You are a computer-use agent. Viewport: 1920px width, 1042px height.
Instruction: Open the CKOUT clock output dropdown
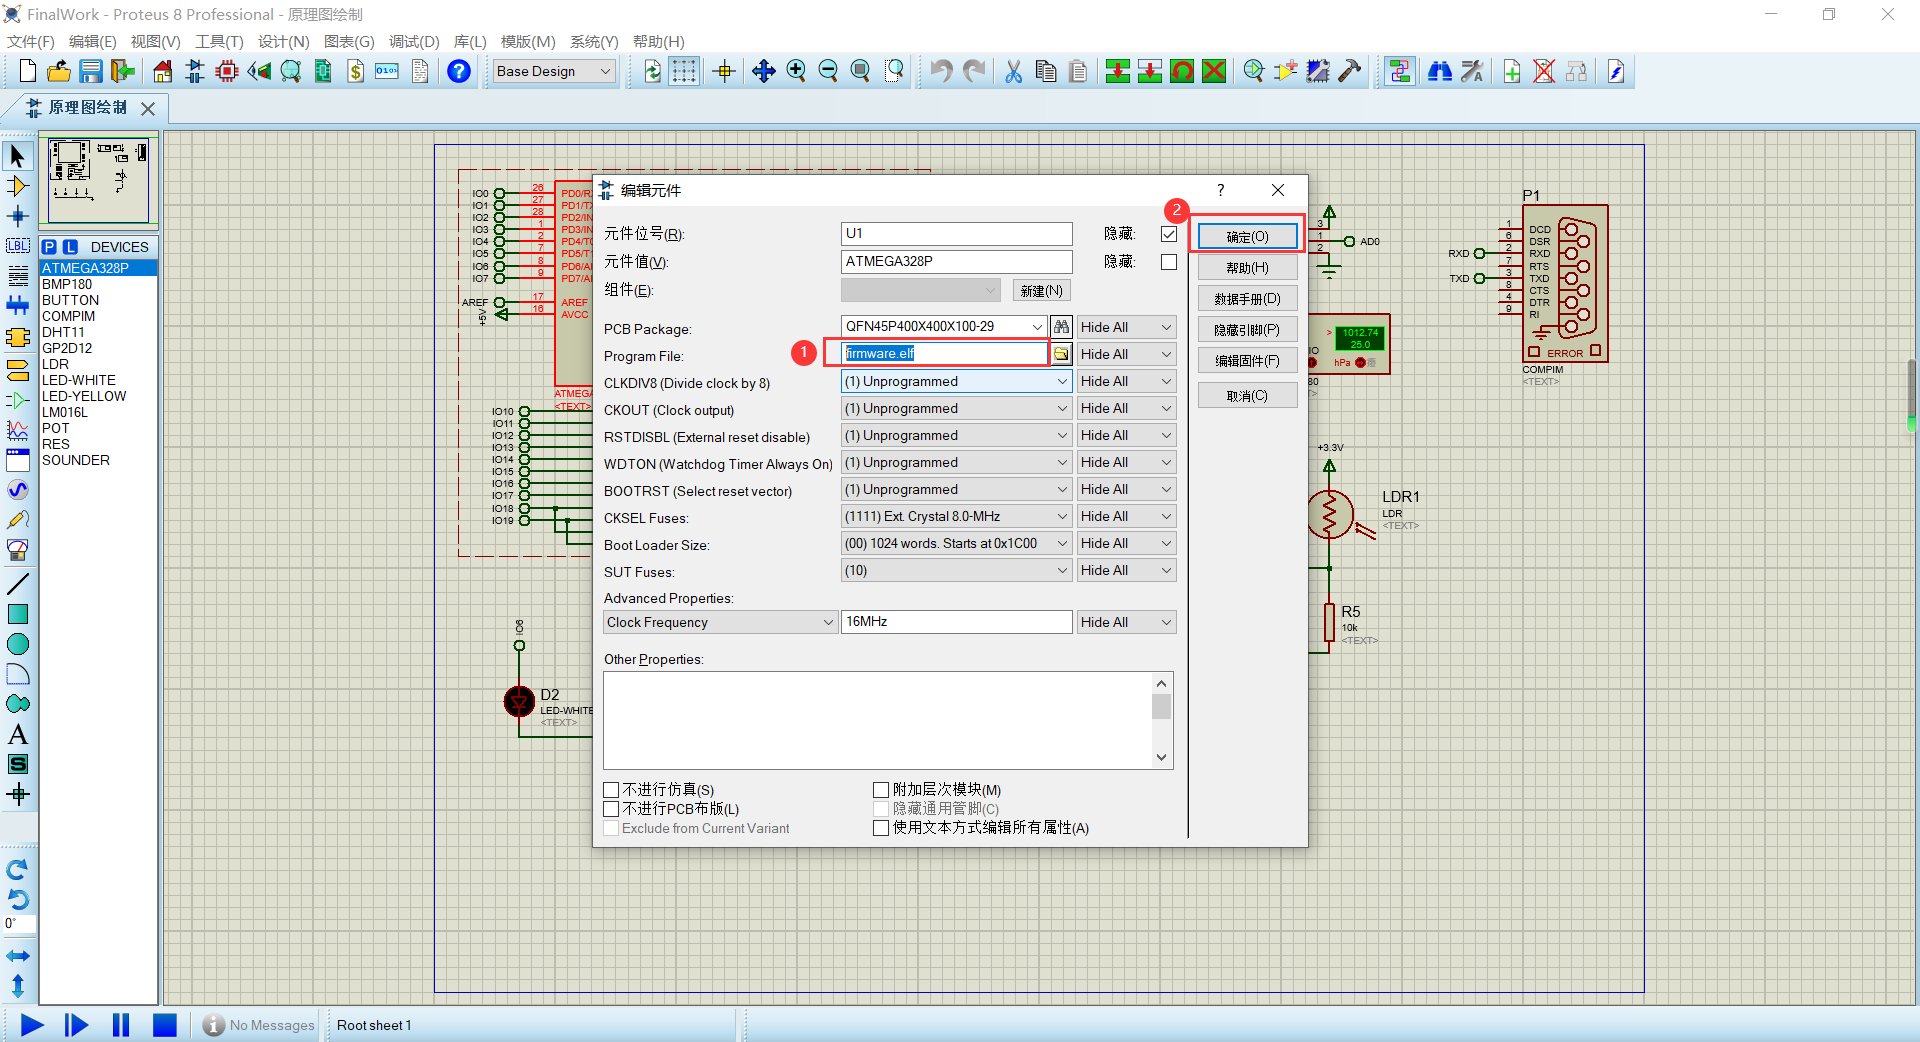click(957, 408)
